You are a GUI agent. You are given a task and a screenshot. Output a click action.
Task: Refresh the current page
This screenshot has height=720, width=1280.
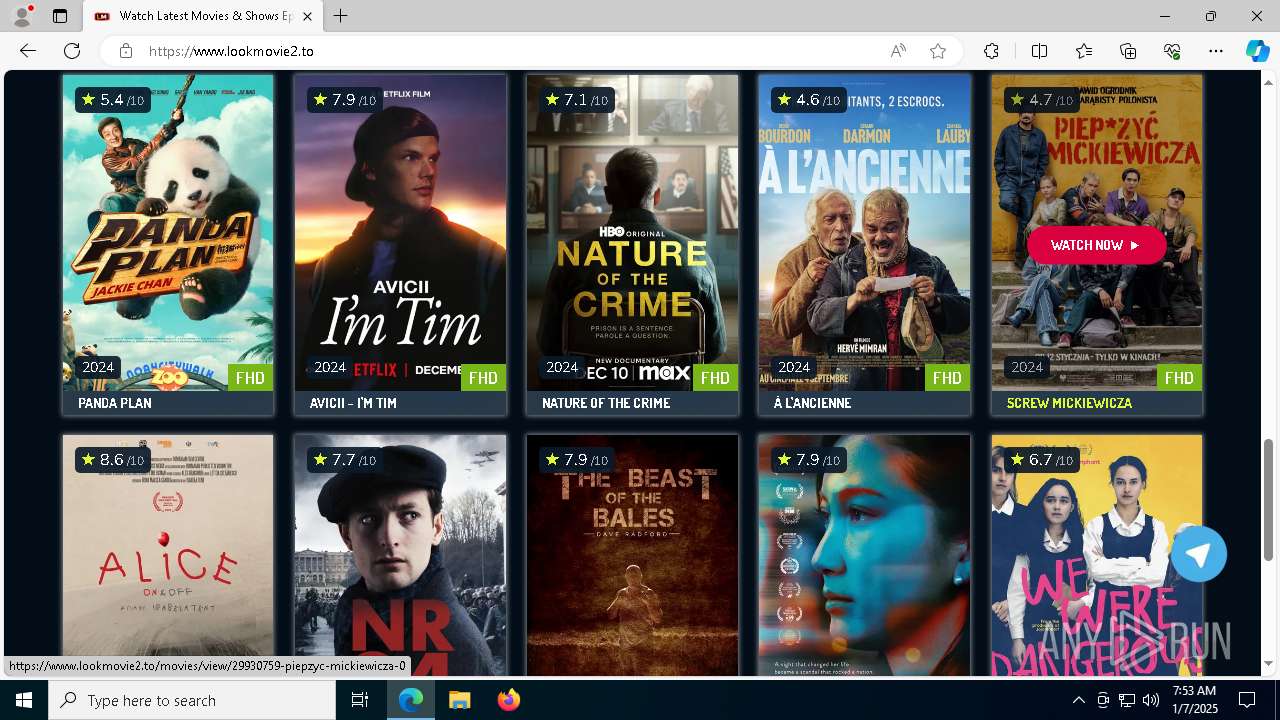[x=72, y=51]
